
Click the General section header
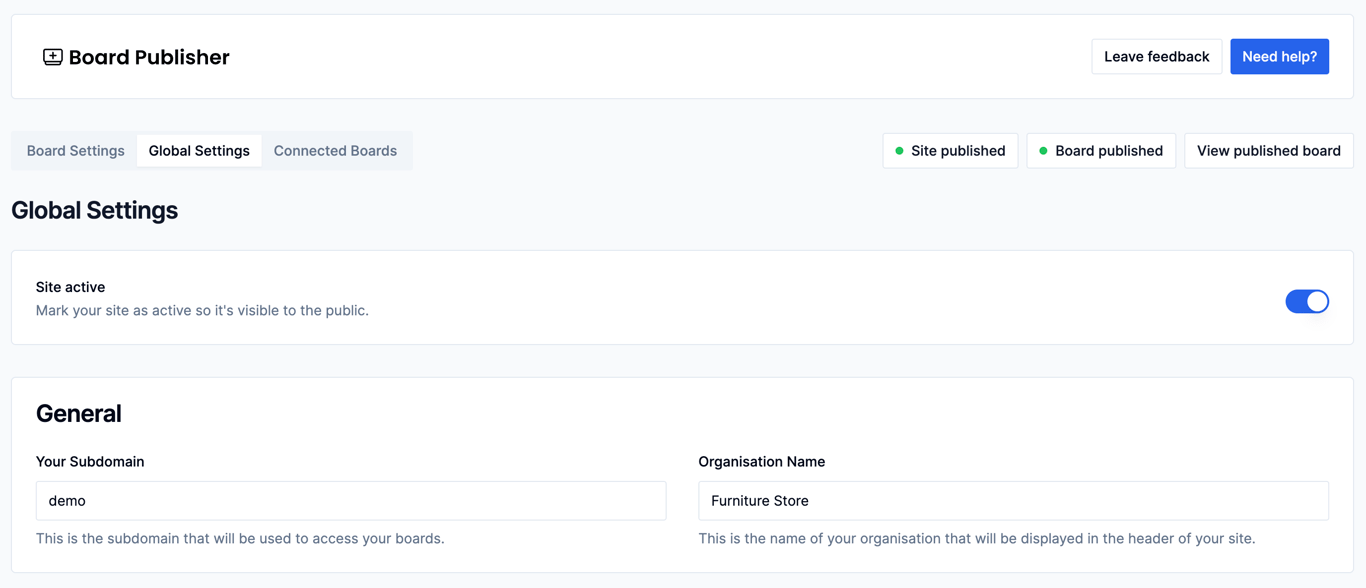click(x=78, y=413)
